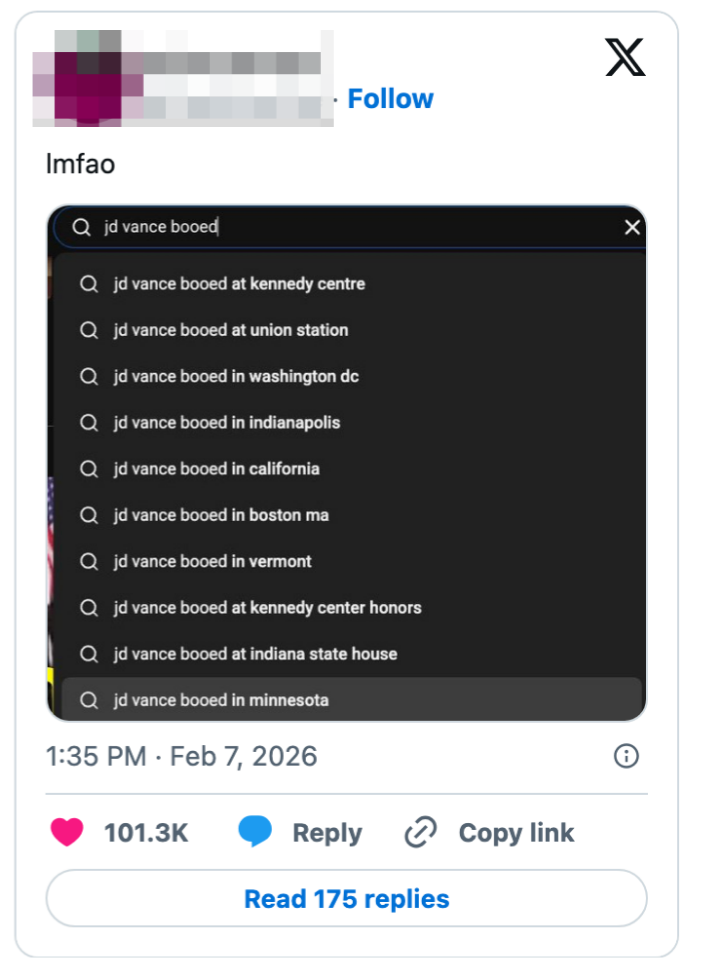Click the Reply text button
This screenshot has height=974, width=704.
click(327, 833)
